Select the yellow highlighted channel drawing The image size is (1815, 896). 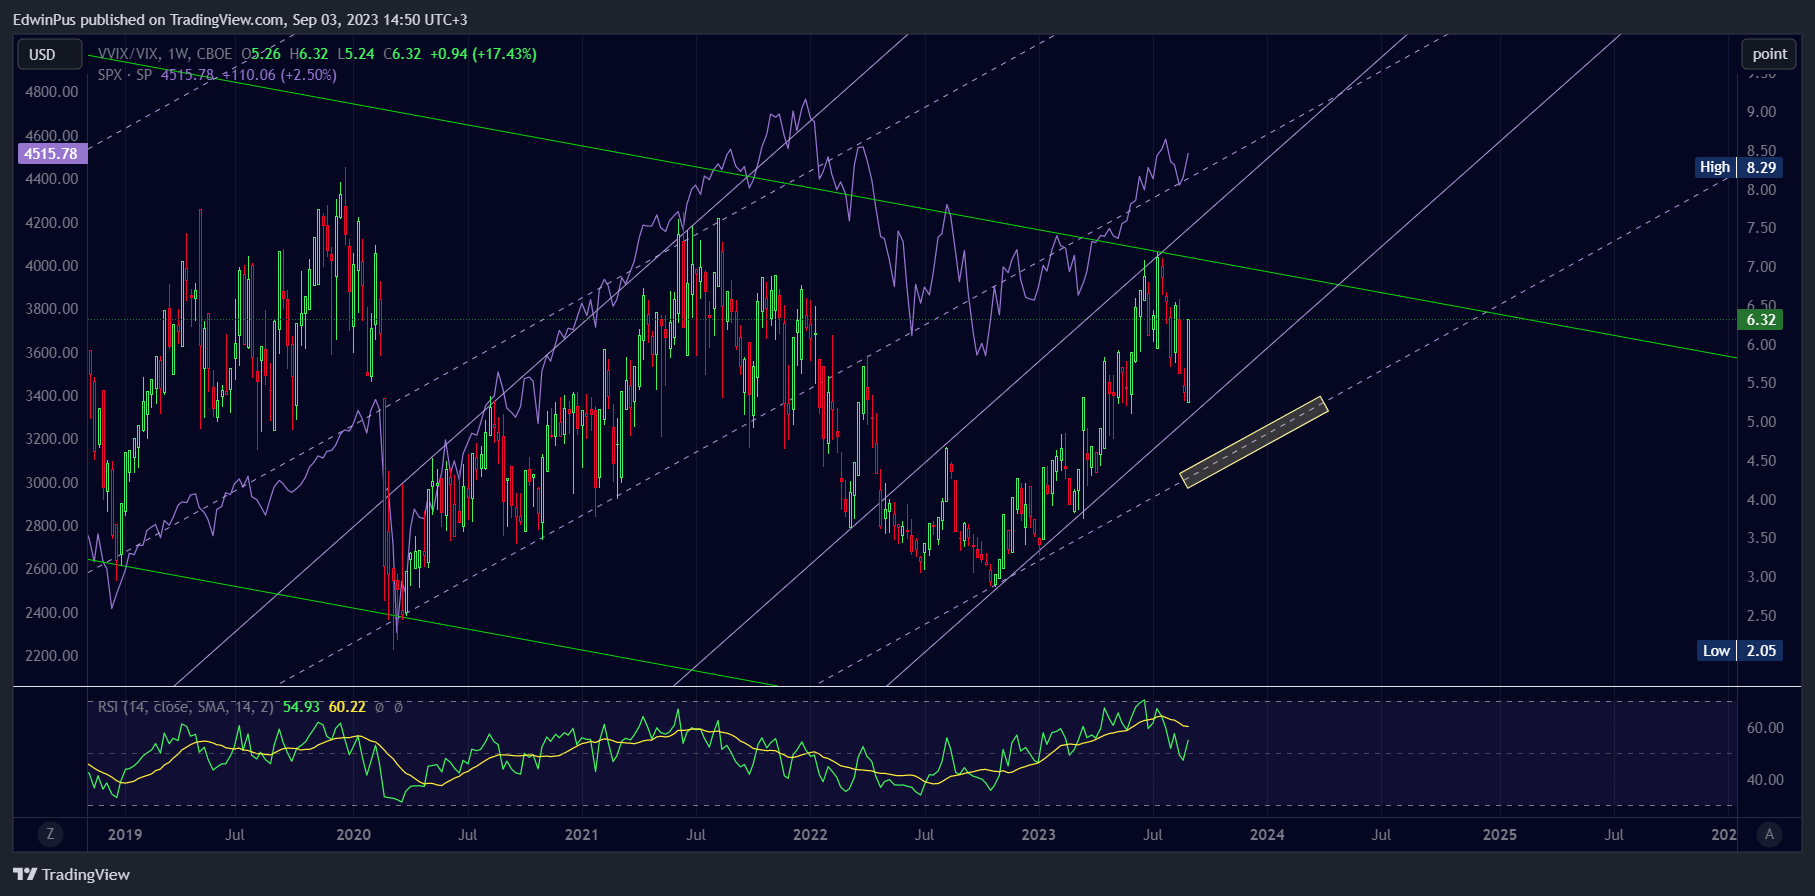[x=1254, y=442]
